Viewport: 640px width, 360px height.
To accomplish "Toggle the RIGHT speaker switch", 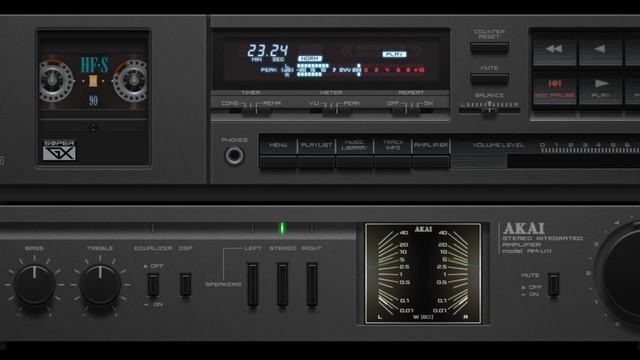I will click(312, 284).
